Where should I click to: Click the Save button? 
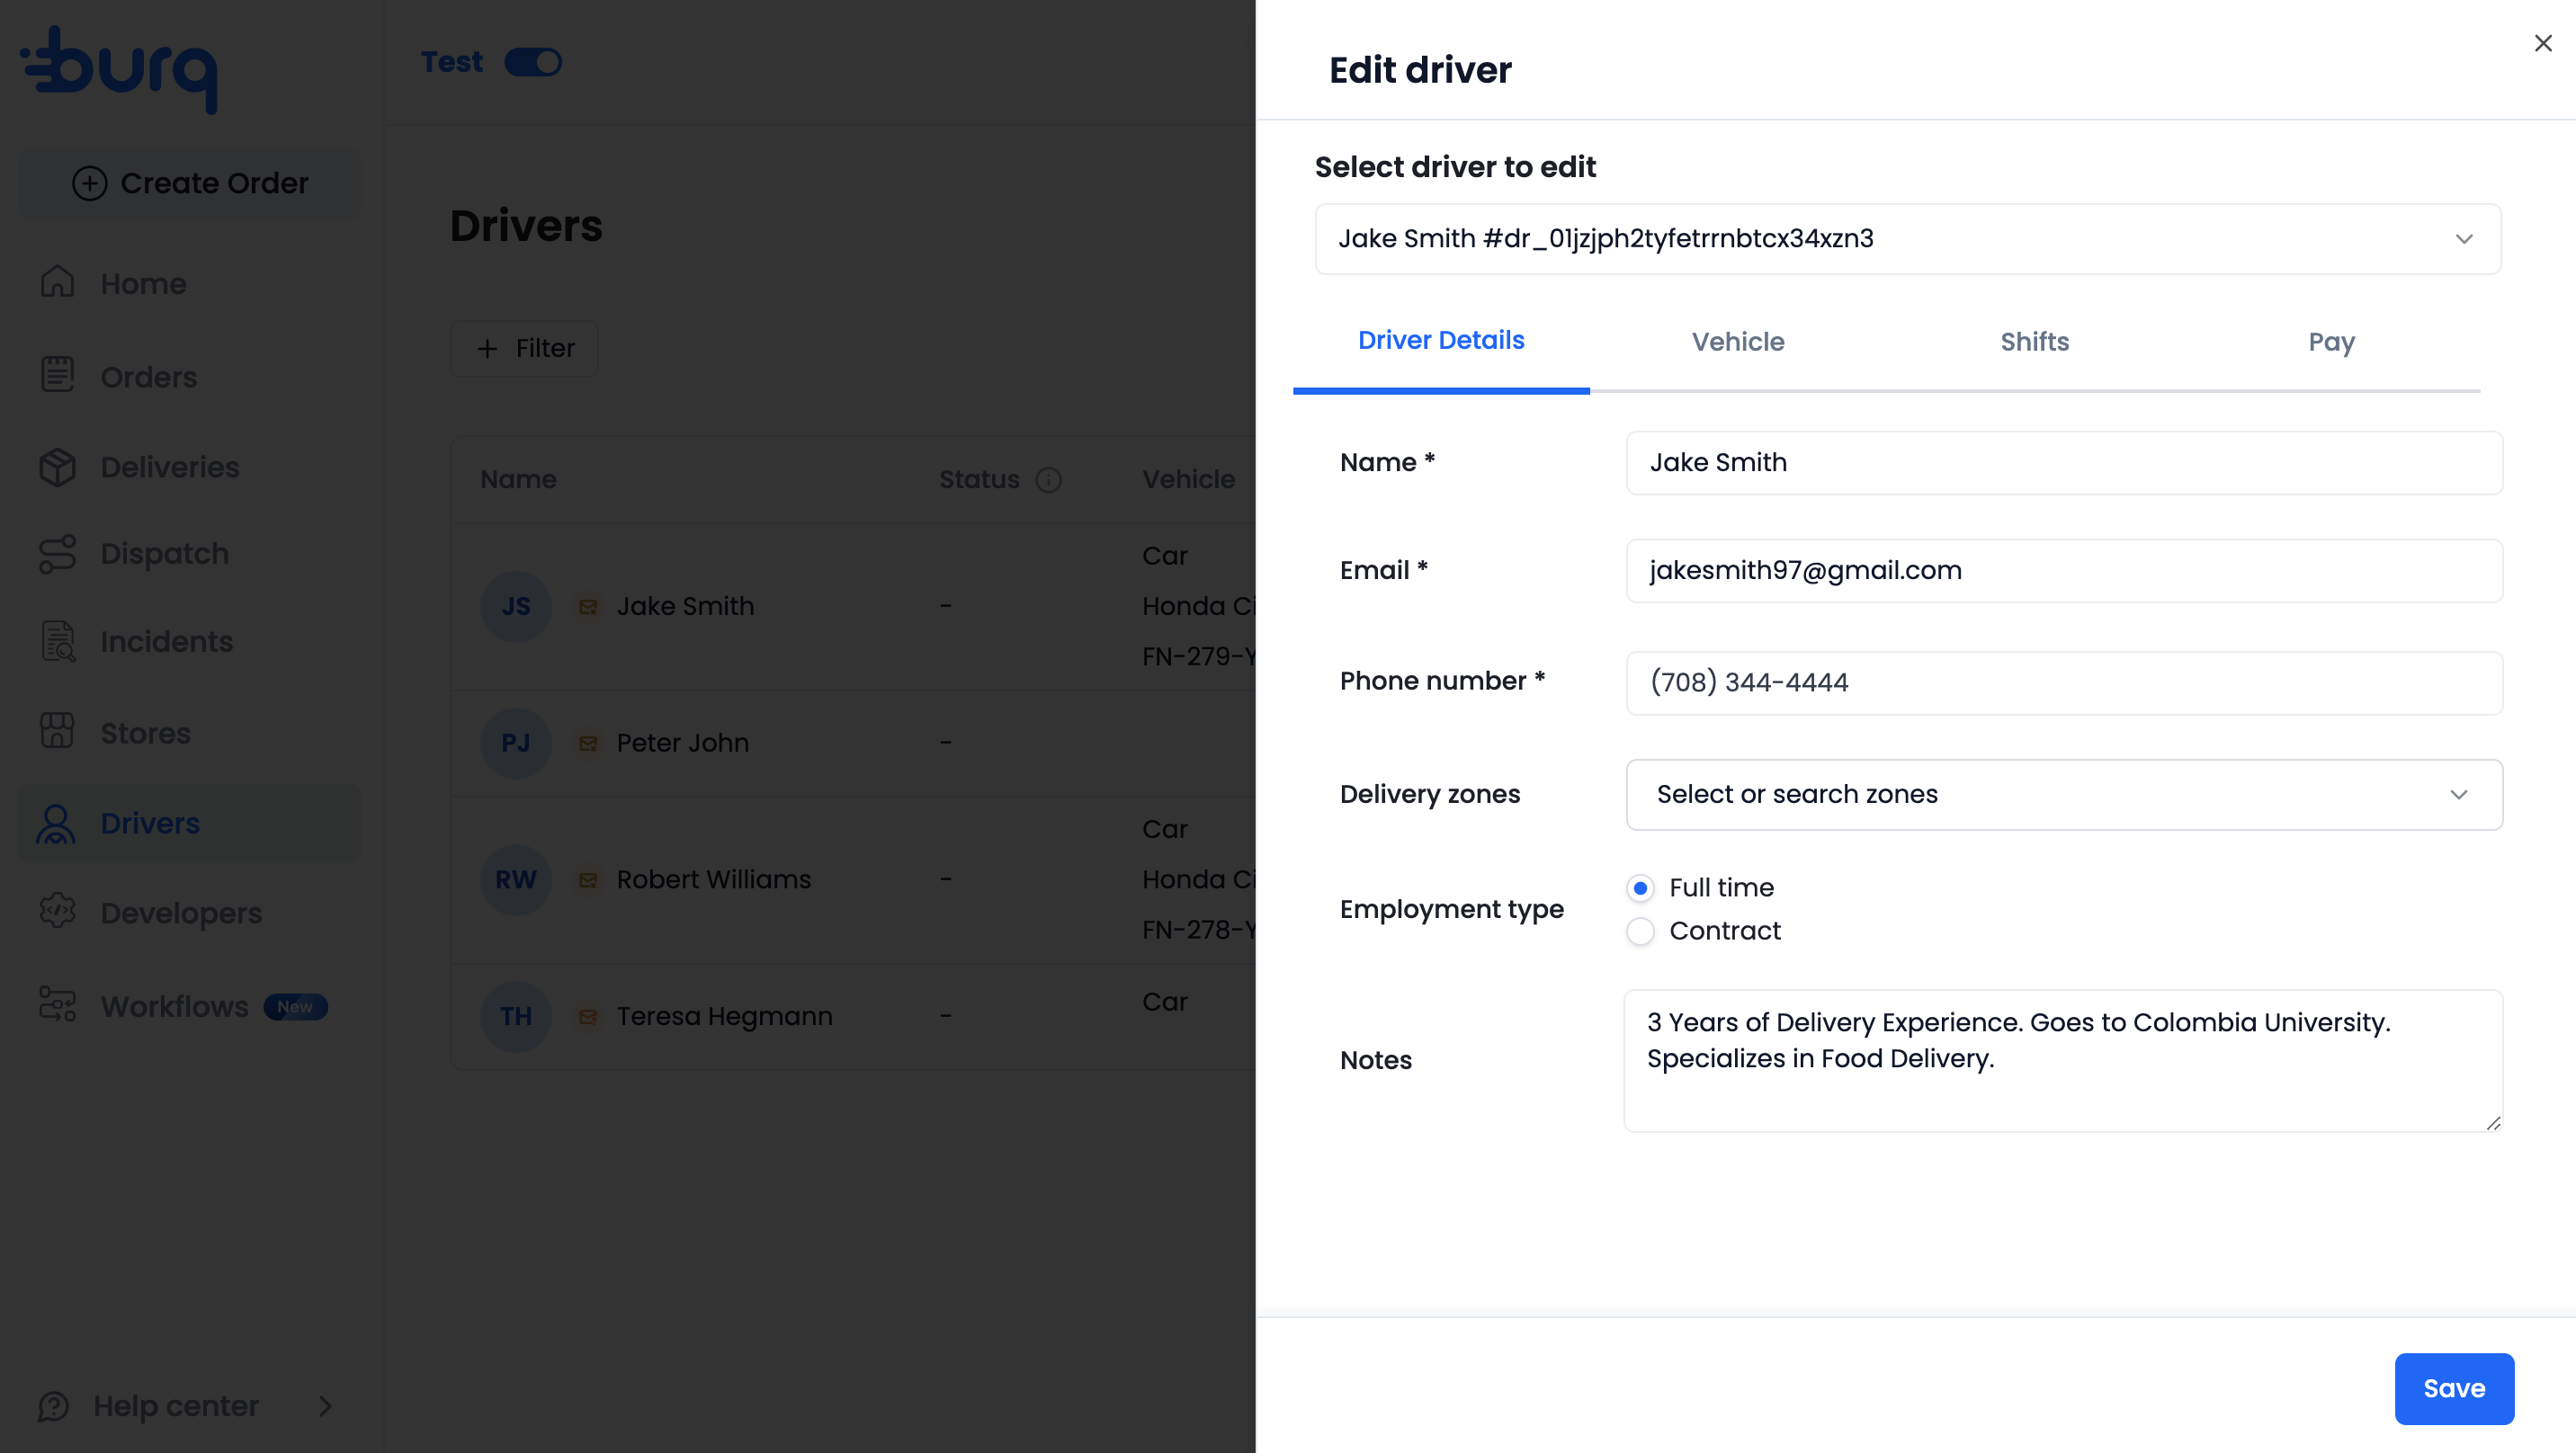tap(2454, 1388)
